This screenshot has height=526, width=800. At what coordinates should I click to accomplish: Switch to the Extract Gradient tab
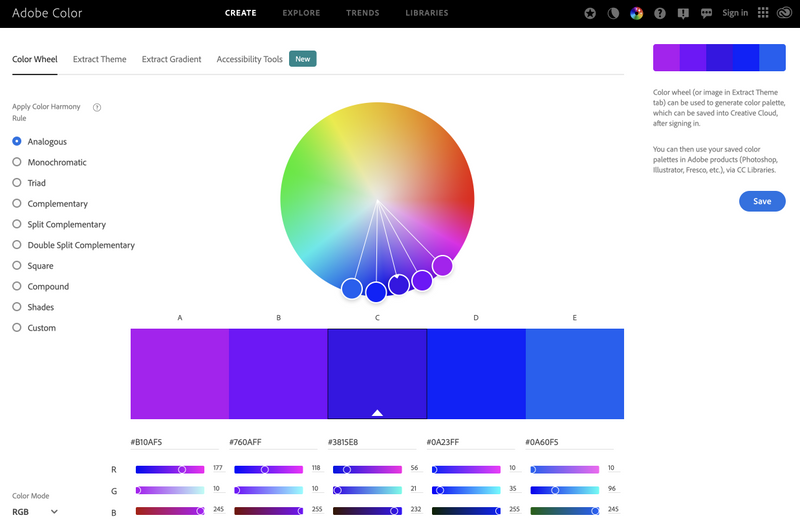click(x=171, y=59)
